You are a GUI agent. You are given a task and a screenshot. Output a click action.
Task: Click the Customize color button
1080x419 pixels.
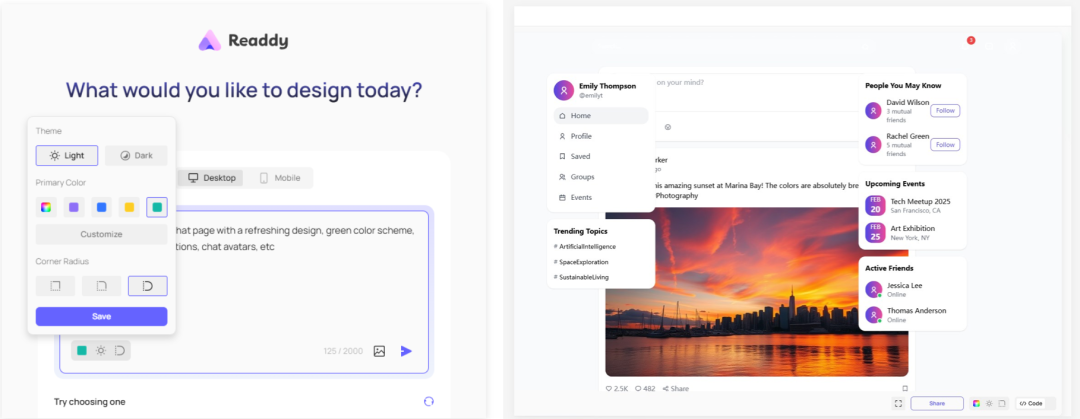(x=101, y=234)
